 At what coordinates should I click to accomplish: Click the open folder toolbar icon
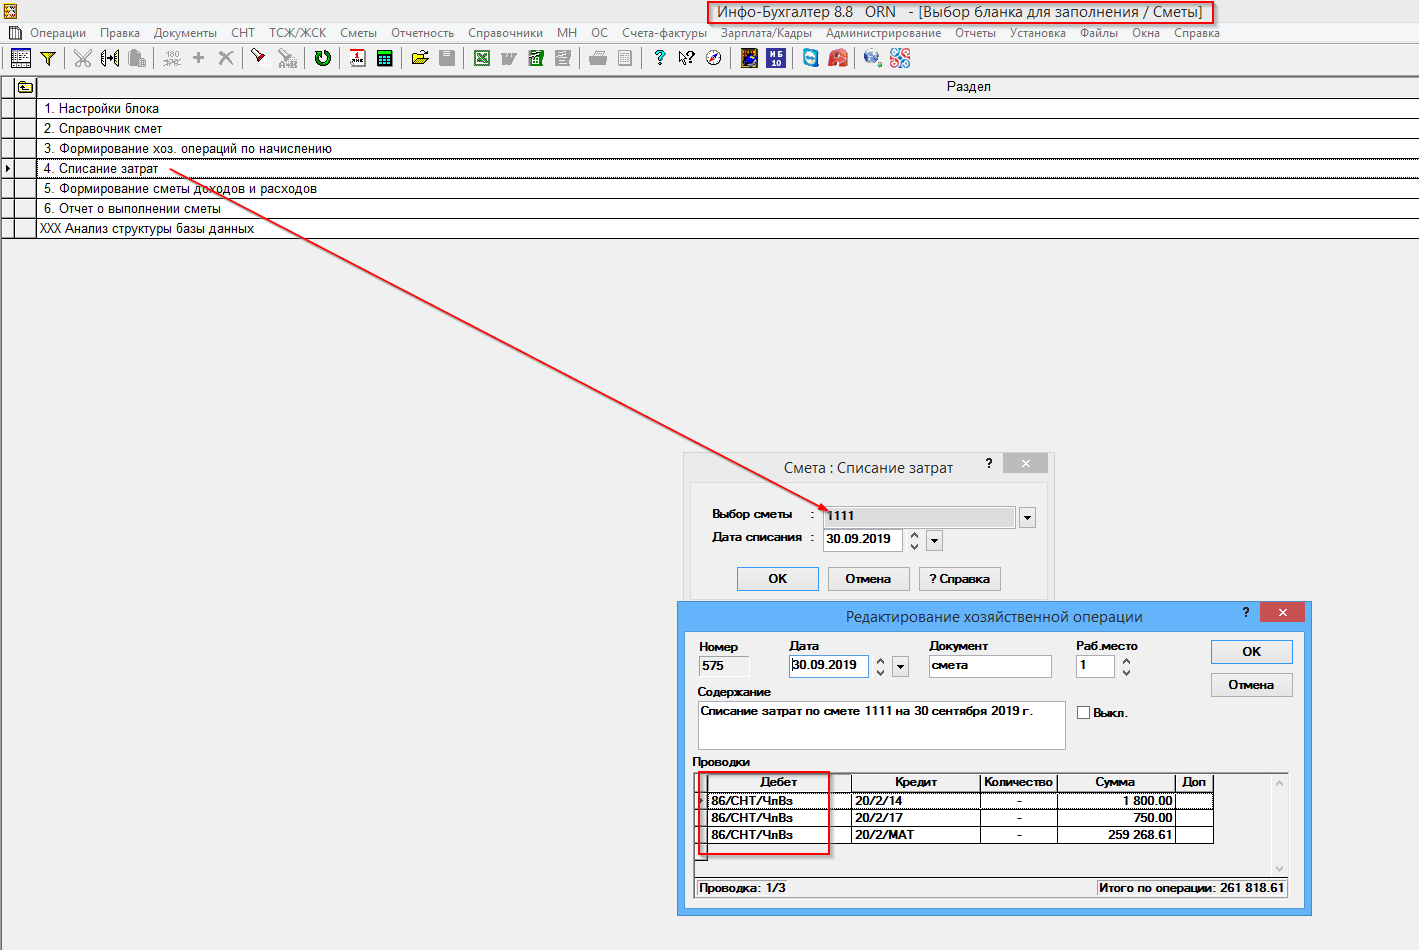point(420,58)
